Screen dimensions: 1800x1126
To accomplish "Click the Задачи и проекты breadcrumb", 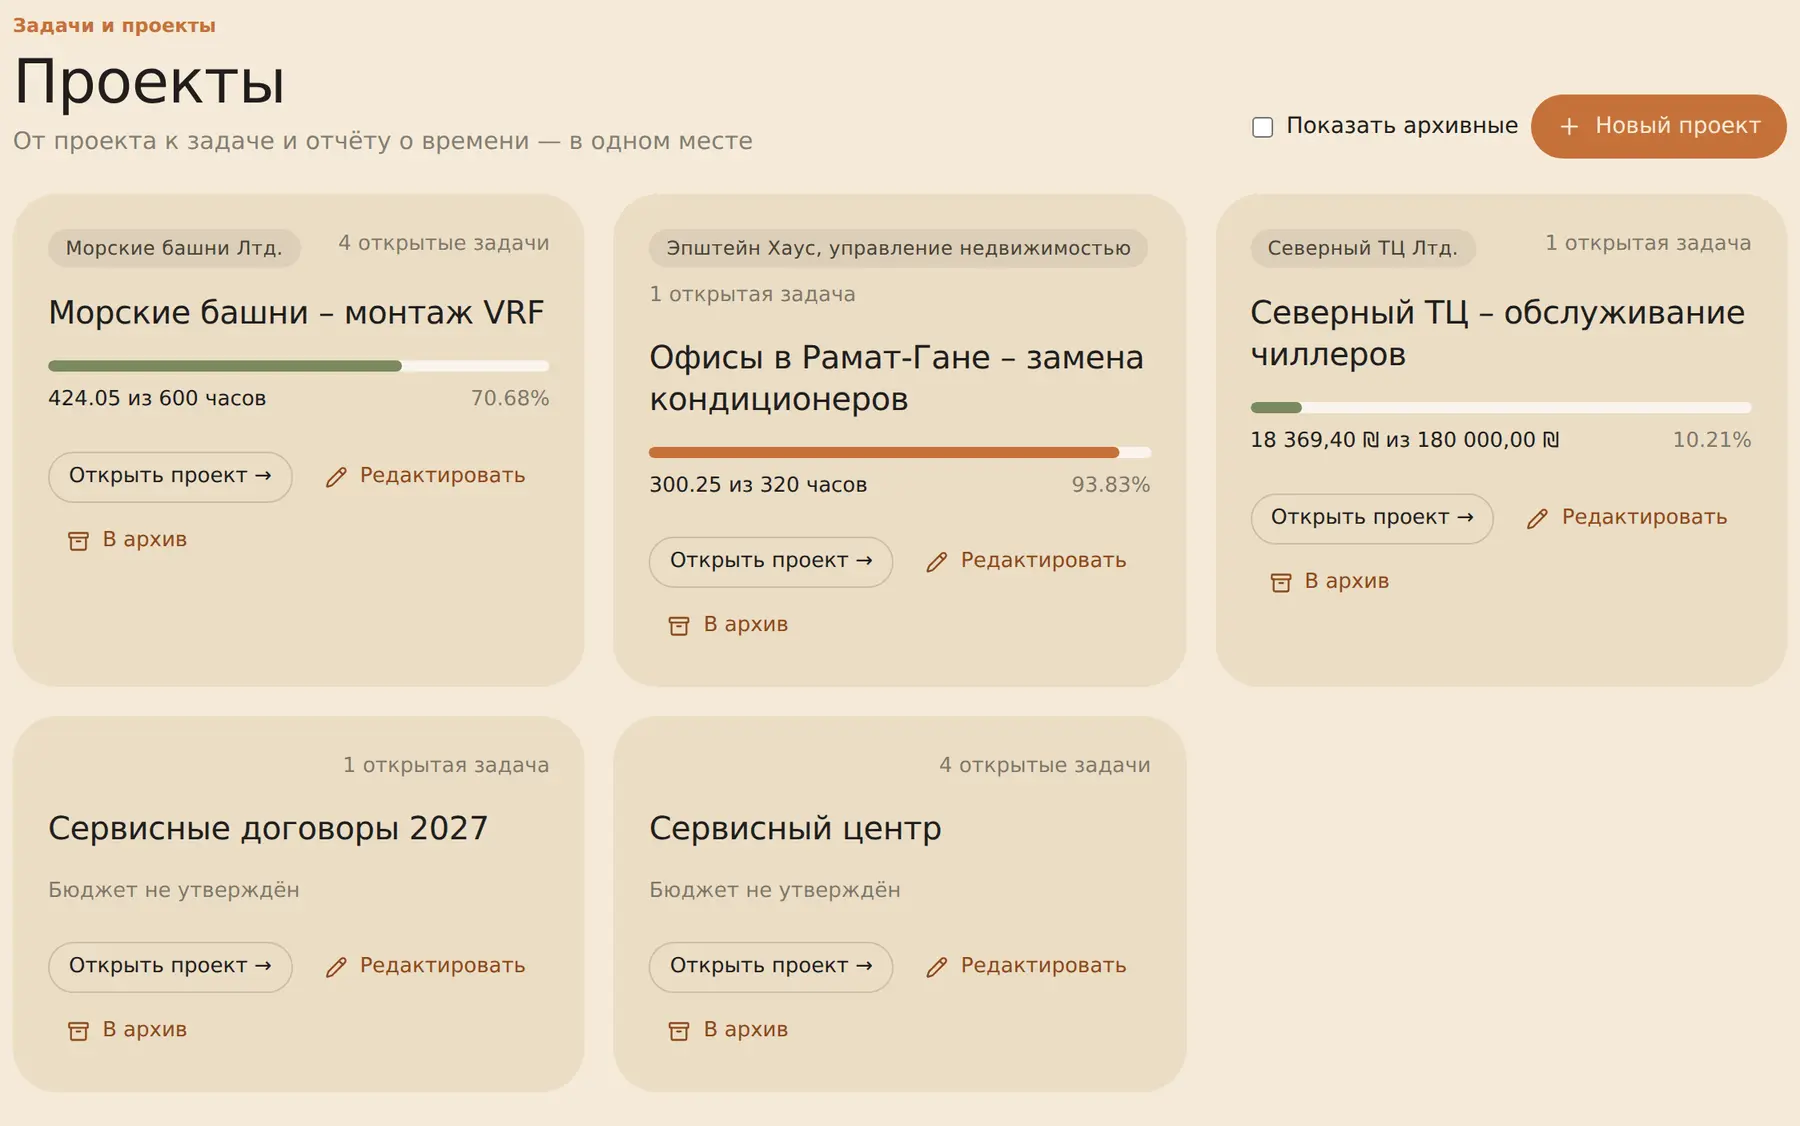I will tap(114, 25).
